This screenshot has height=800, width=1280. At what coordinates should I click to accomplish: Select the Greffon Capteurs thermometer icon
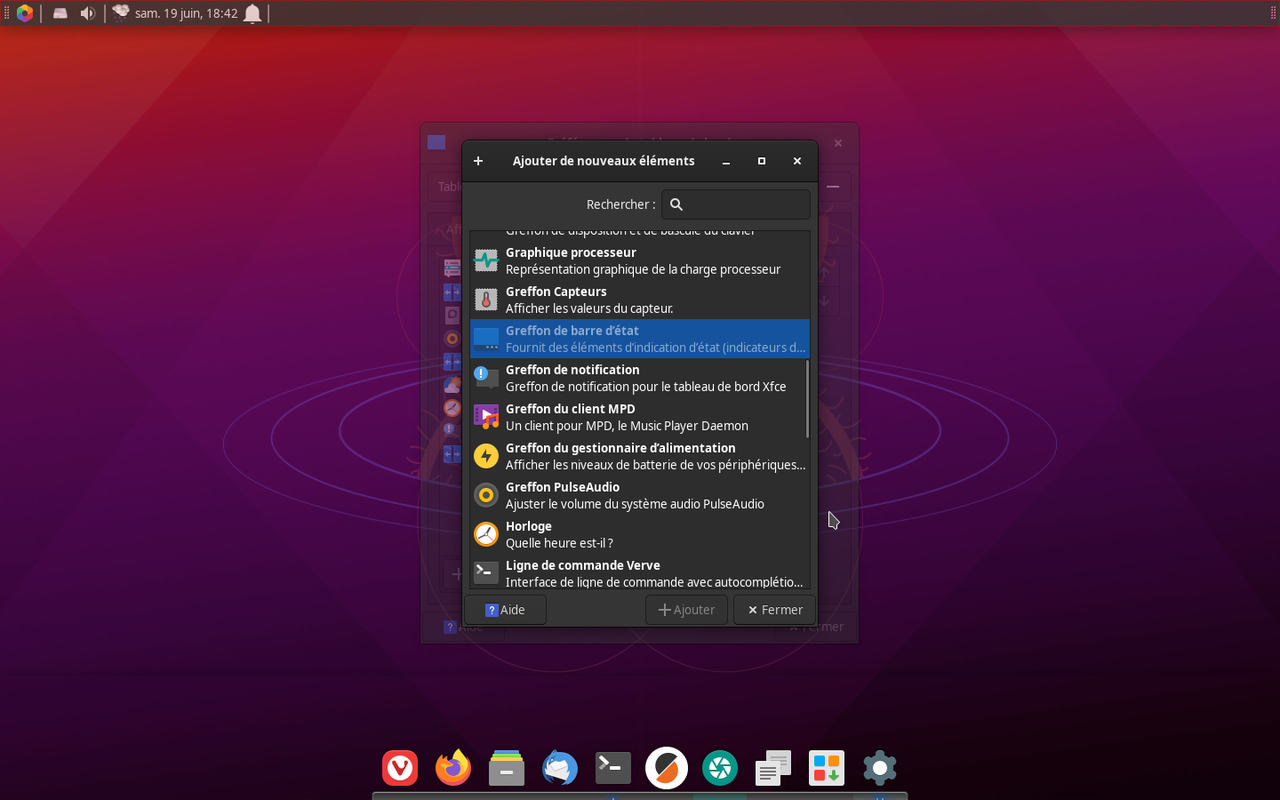tap(486, 300)
